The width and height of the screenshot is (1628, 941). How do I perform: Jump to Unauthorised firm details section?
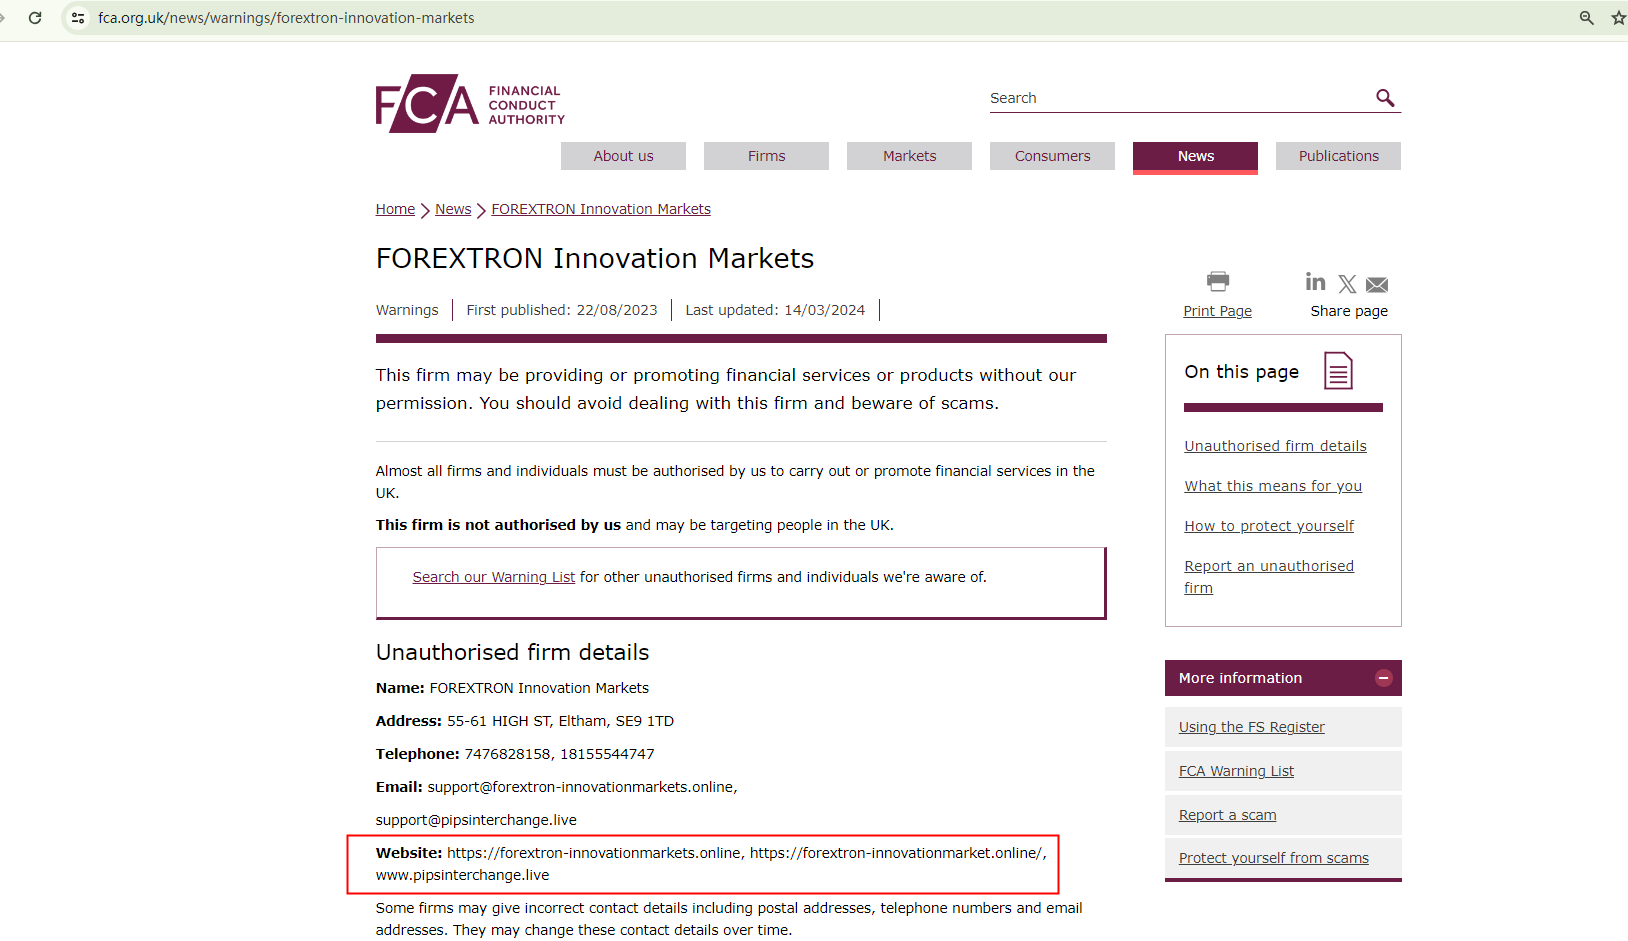point(1275,446)
